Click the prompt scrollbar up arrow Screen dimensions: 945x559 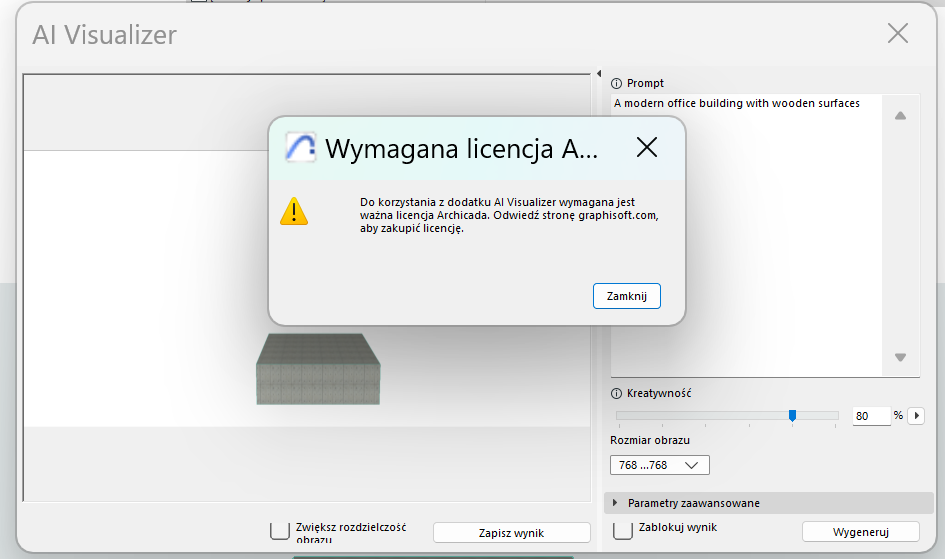(900, 116)
